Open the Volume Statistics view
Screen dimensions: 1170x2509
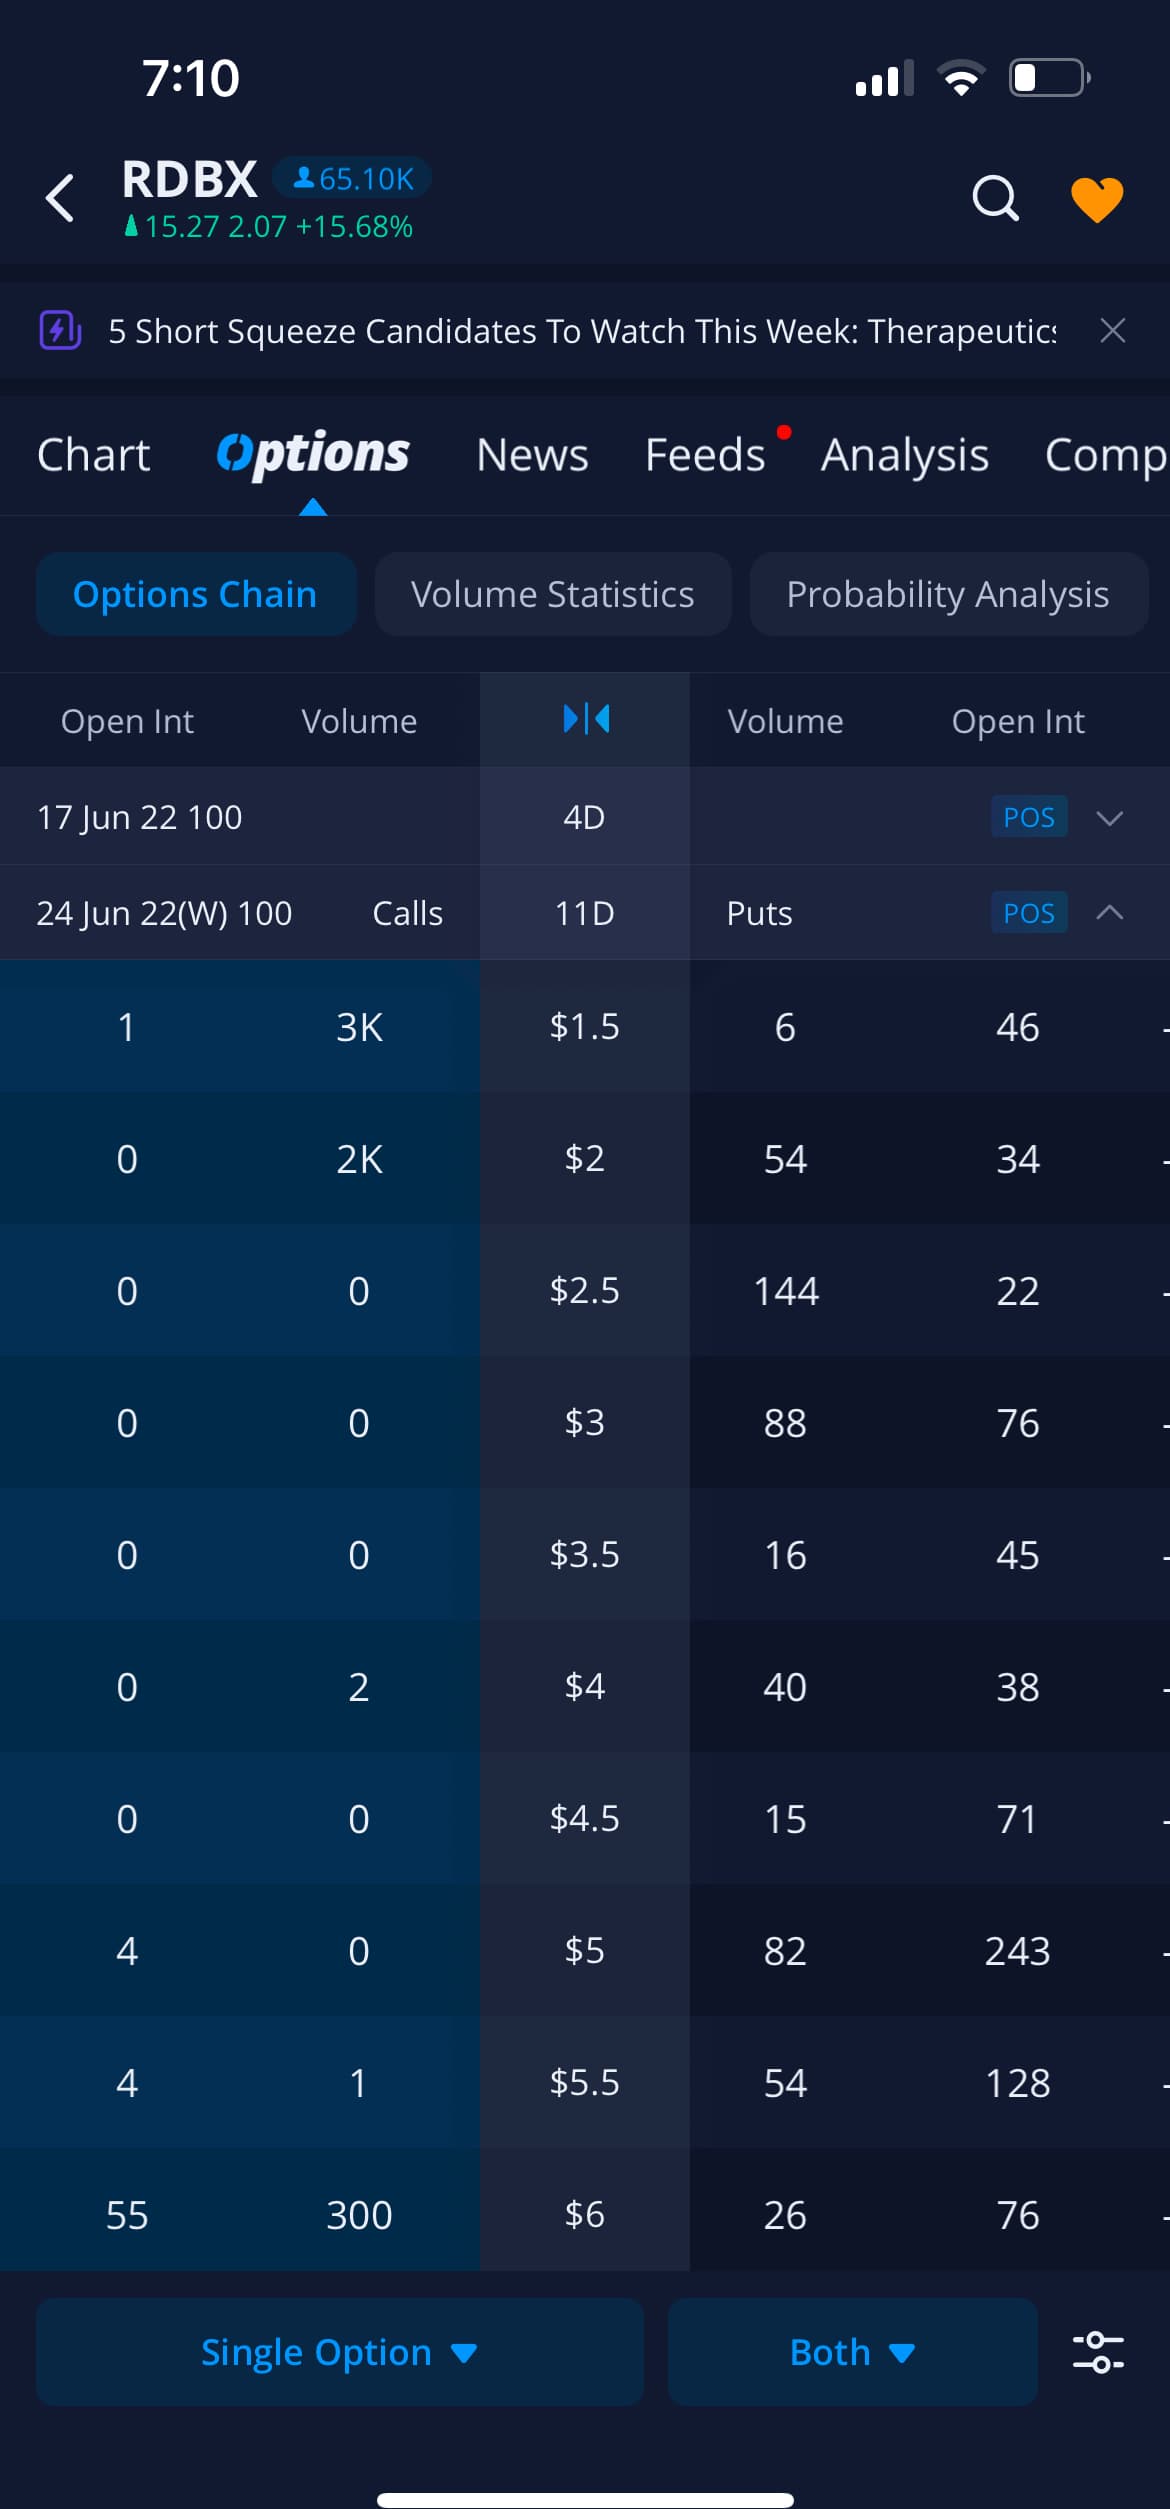[553, 594]
